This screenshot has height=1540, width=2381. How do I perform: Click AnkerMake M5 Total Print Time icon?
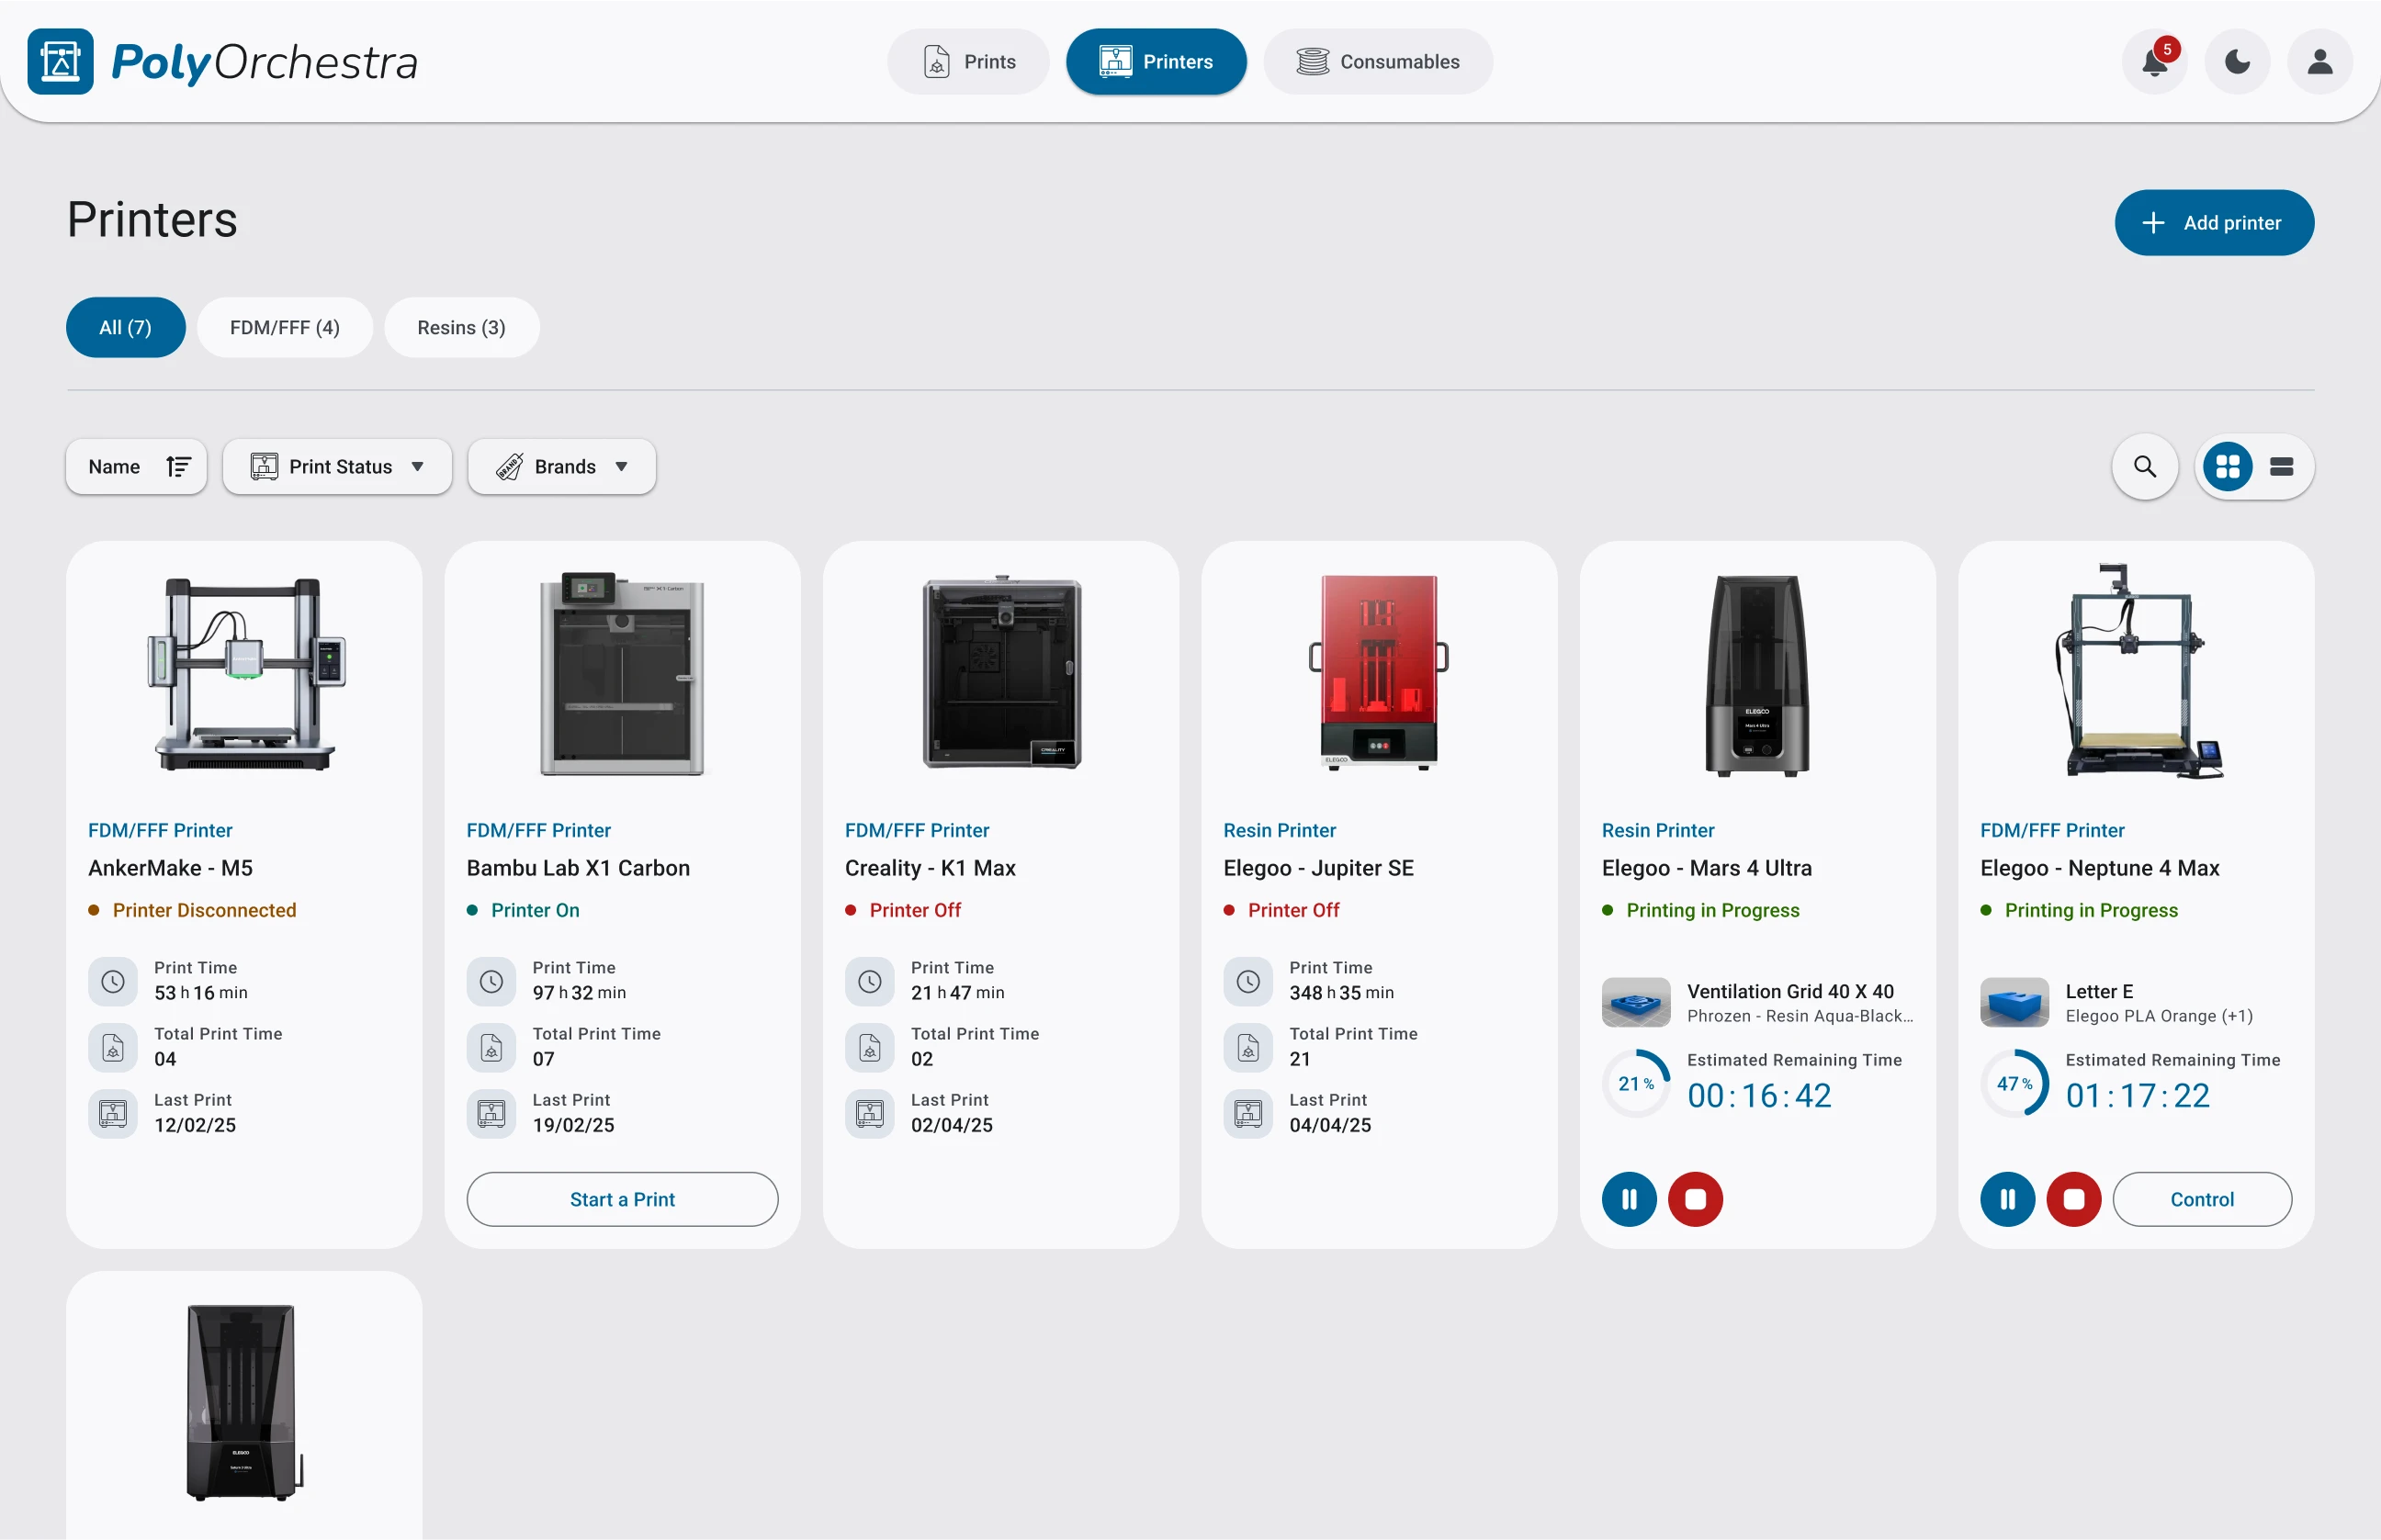click(x=113, y=1048)
